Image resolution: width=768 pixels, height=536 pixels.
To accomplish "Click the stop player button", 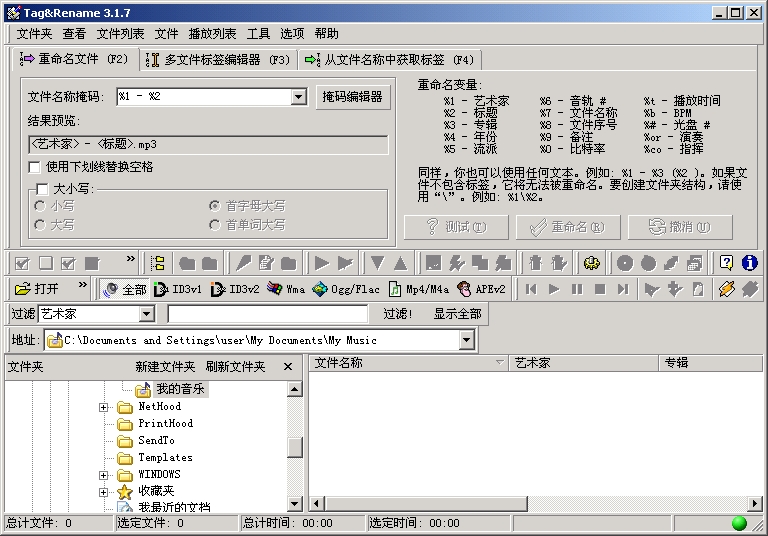I will [x=600, y=290].
